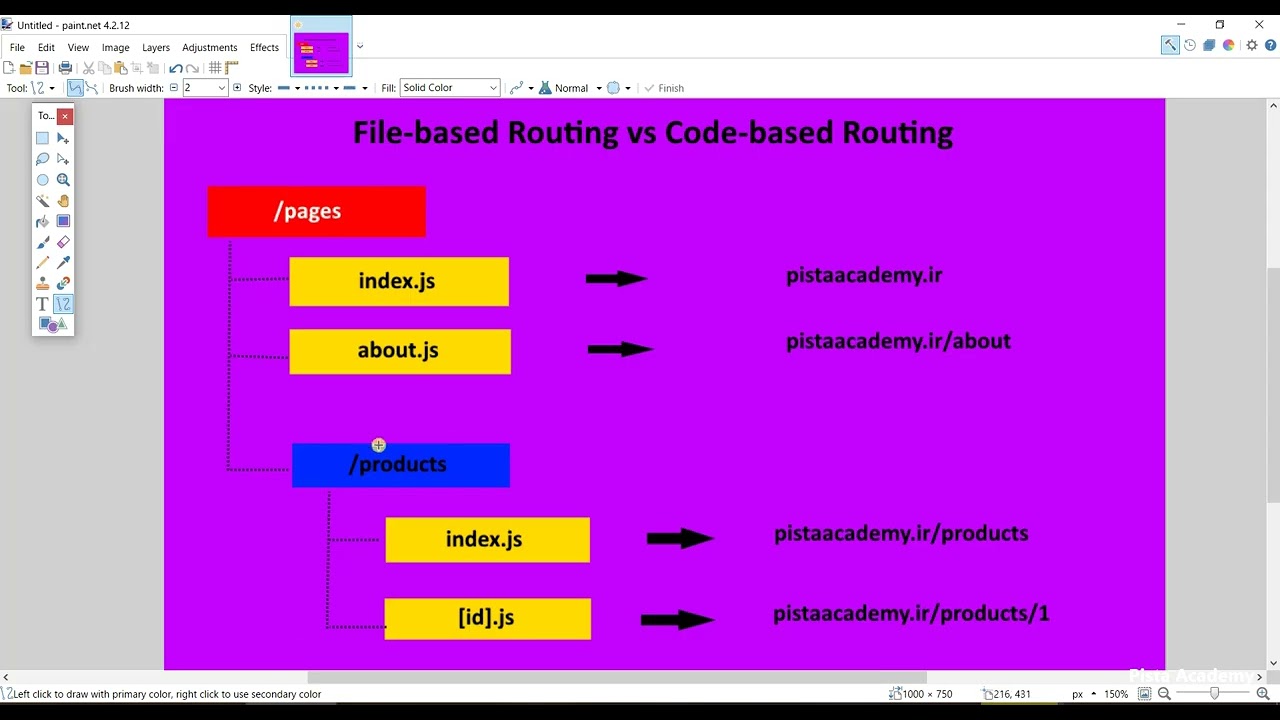Image resolution: width=1280 pixels, height=720 pixels.
Task: Select the Clone Stamp tool
Action: pyautogui.click(x=42, y=283)
